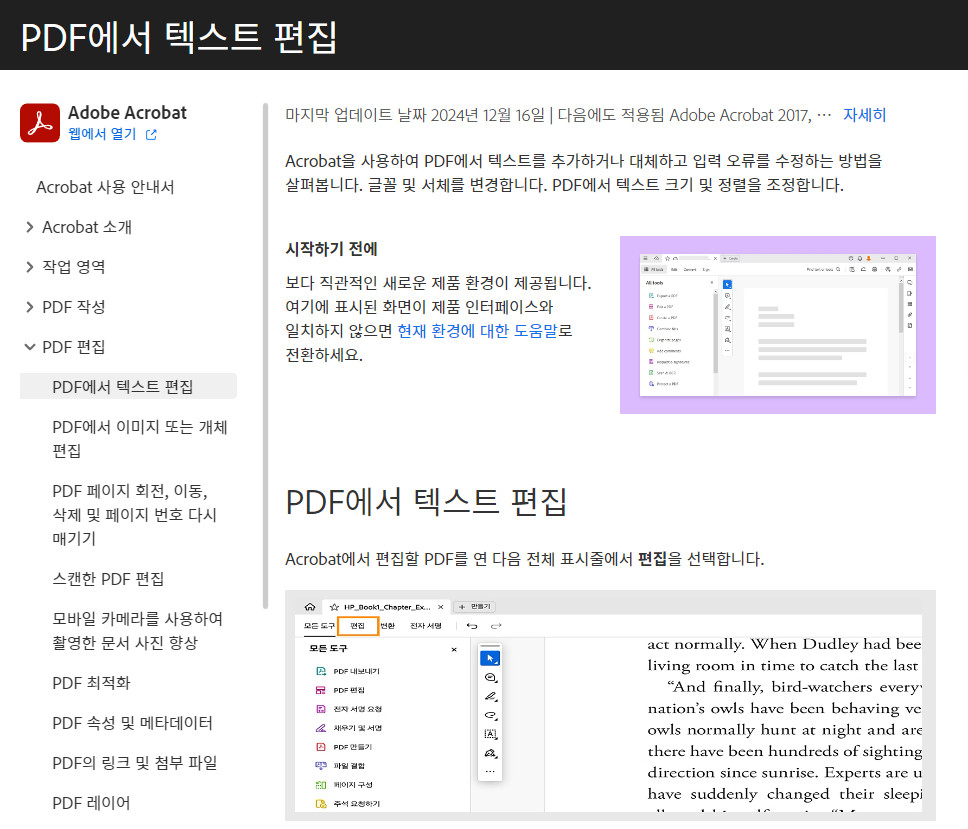The image size is (968, 829).
Task: Open PDF 페이지 회전, 이동, 삭제 topic
Action: 135,514
